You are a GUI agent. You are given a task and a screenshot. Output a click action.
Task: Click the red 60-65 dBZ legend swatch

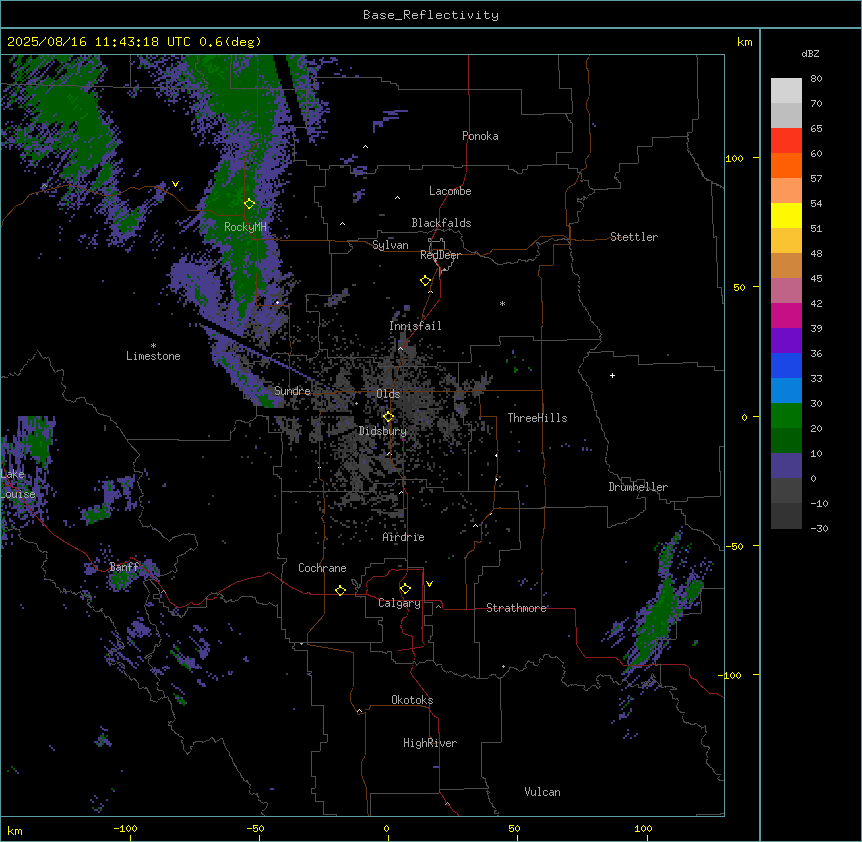tap(786, 141)
